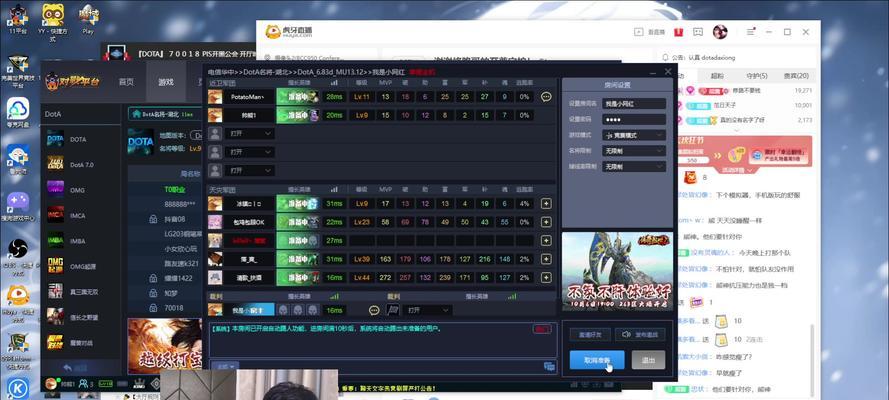Click the chat bubble icon in PotatoMan's row
The image size is (889, 400).
pos(546,97)
